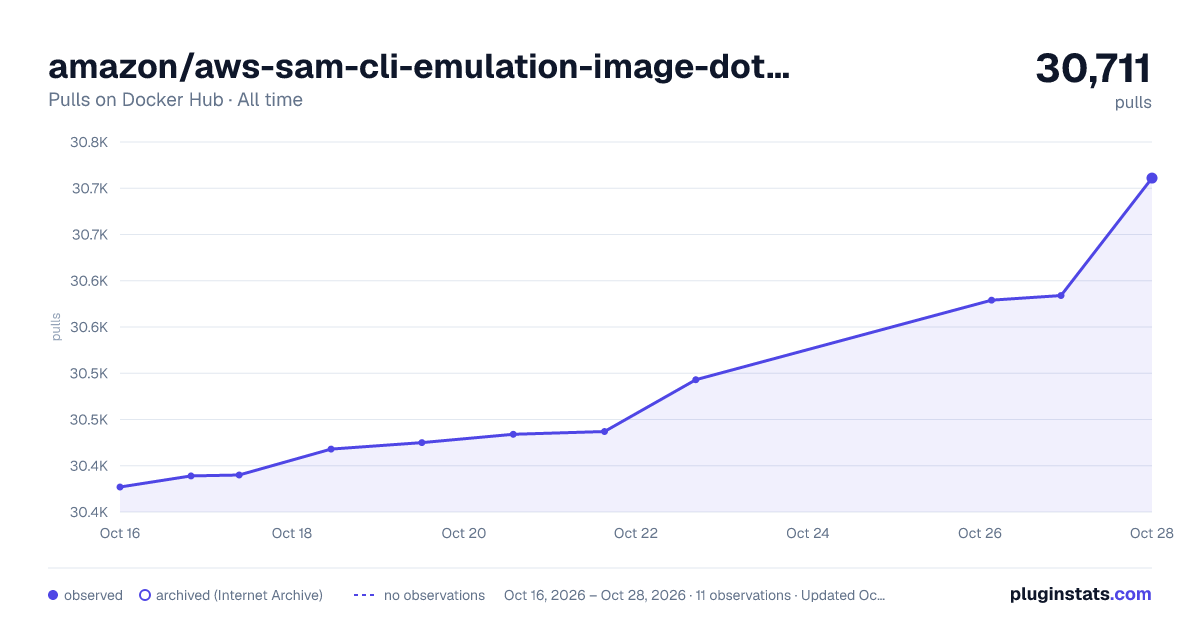
Task: Click the 'Oct 24' x-axis label
Action: click(x=808, y=533)
